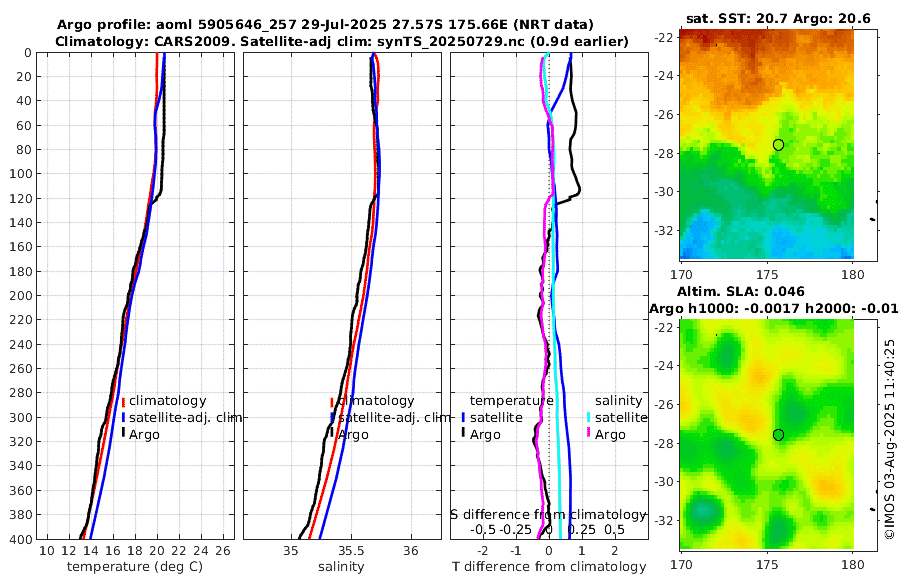This screenshot has width=900, height=580.
Task: Click the Argo profile title text
Action: point(325,25)
